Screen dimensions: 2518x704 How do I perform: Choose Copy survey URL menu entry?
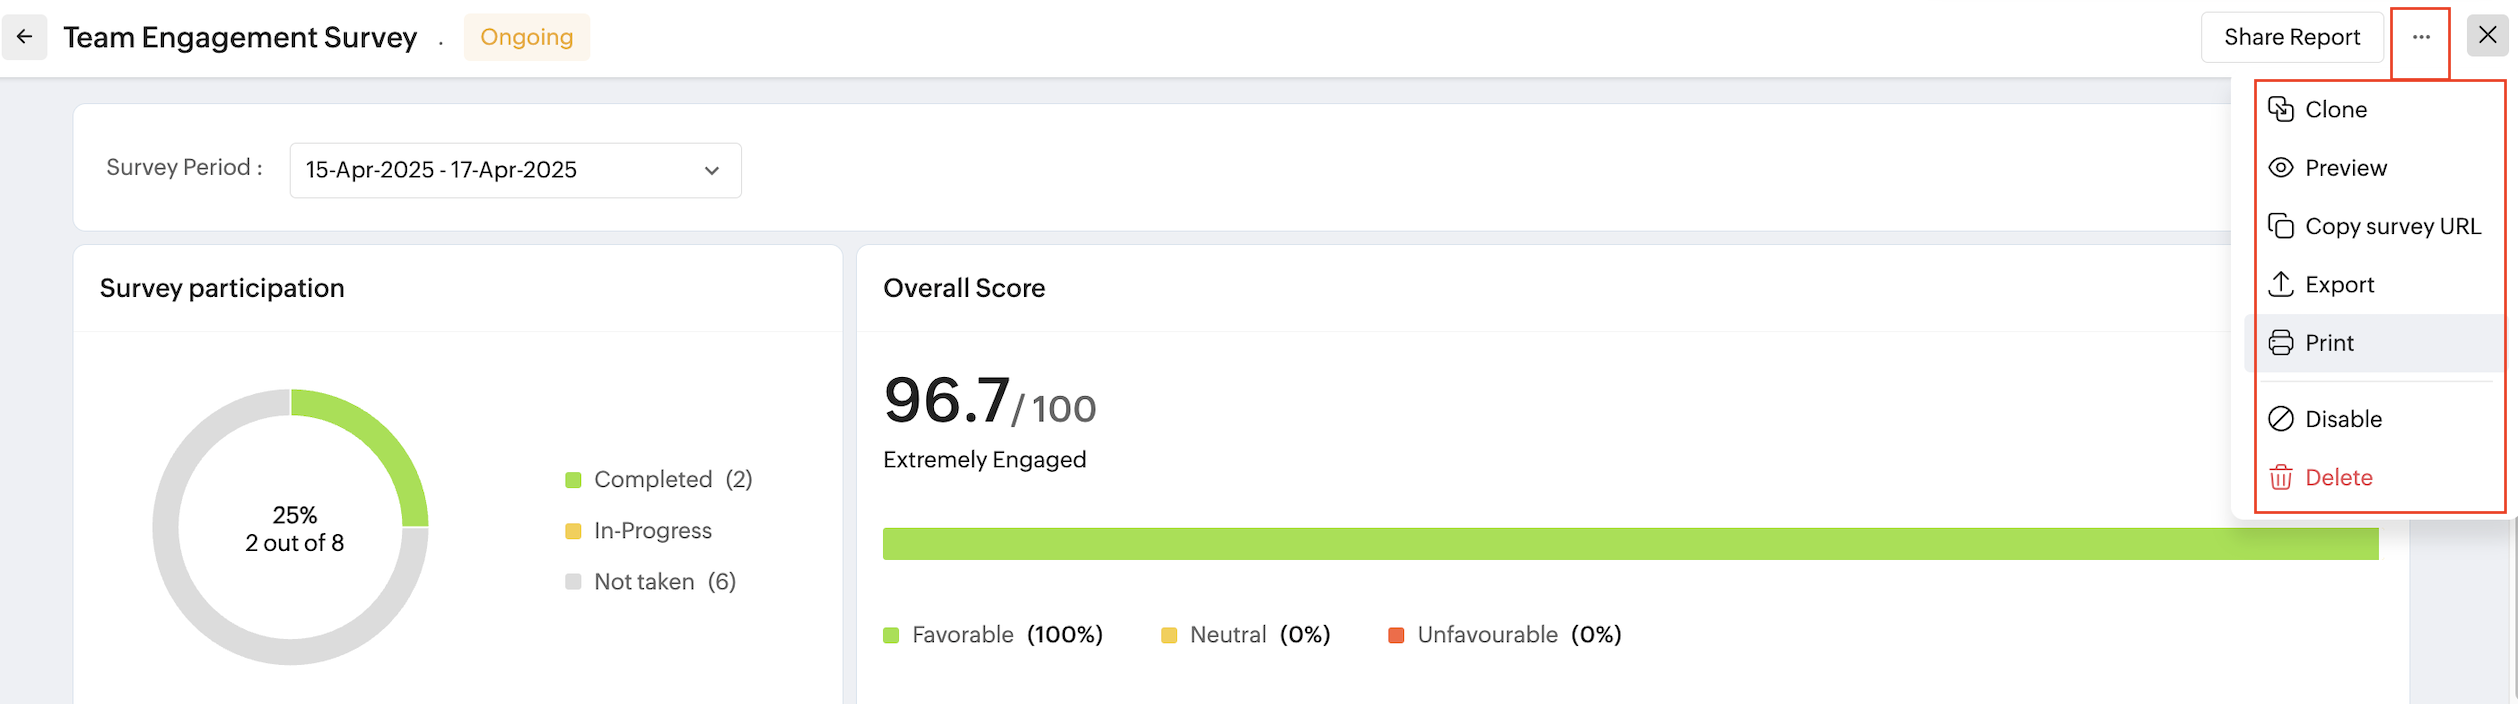click(2392, 226)
